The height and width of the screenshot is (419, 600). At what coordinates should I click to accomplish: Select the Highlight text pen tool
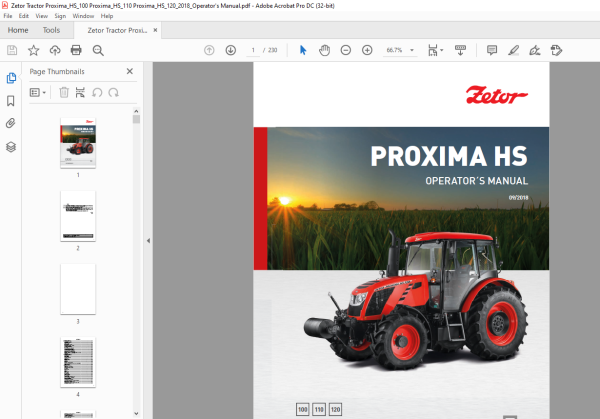[514, 50]
